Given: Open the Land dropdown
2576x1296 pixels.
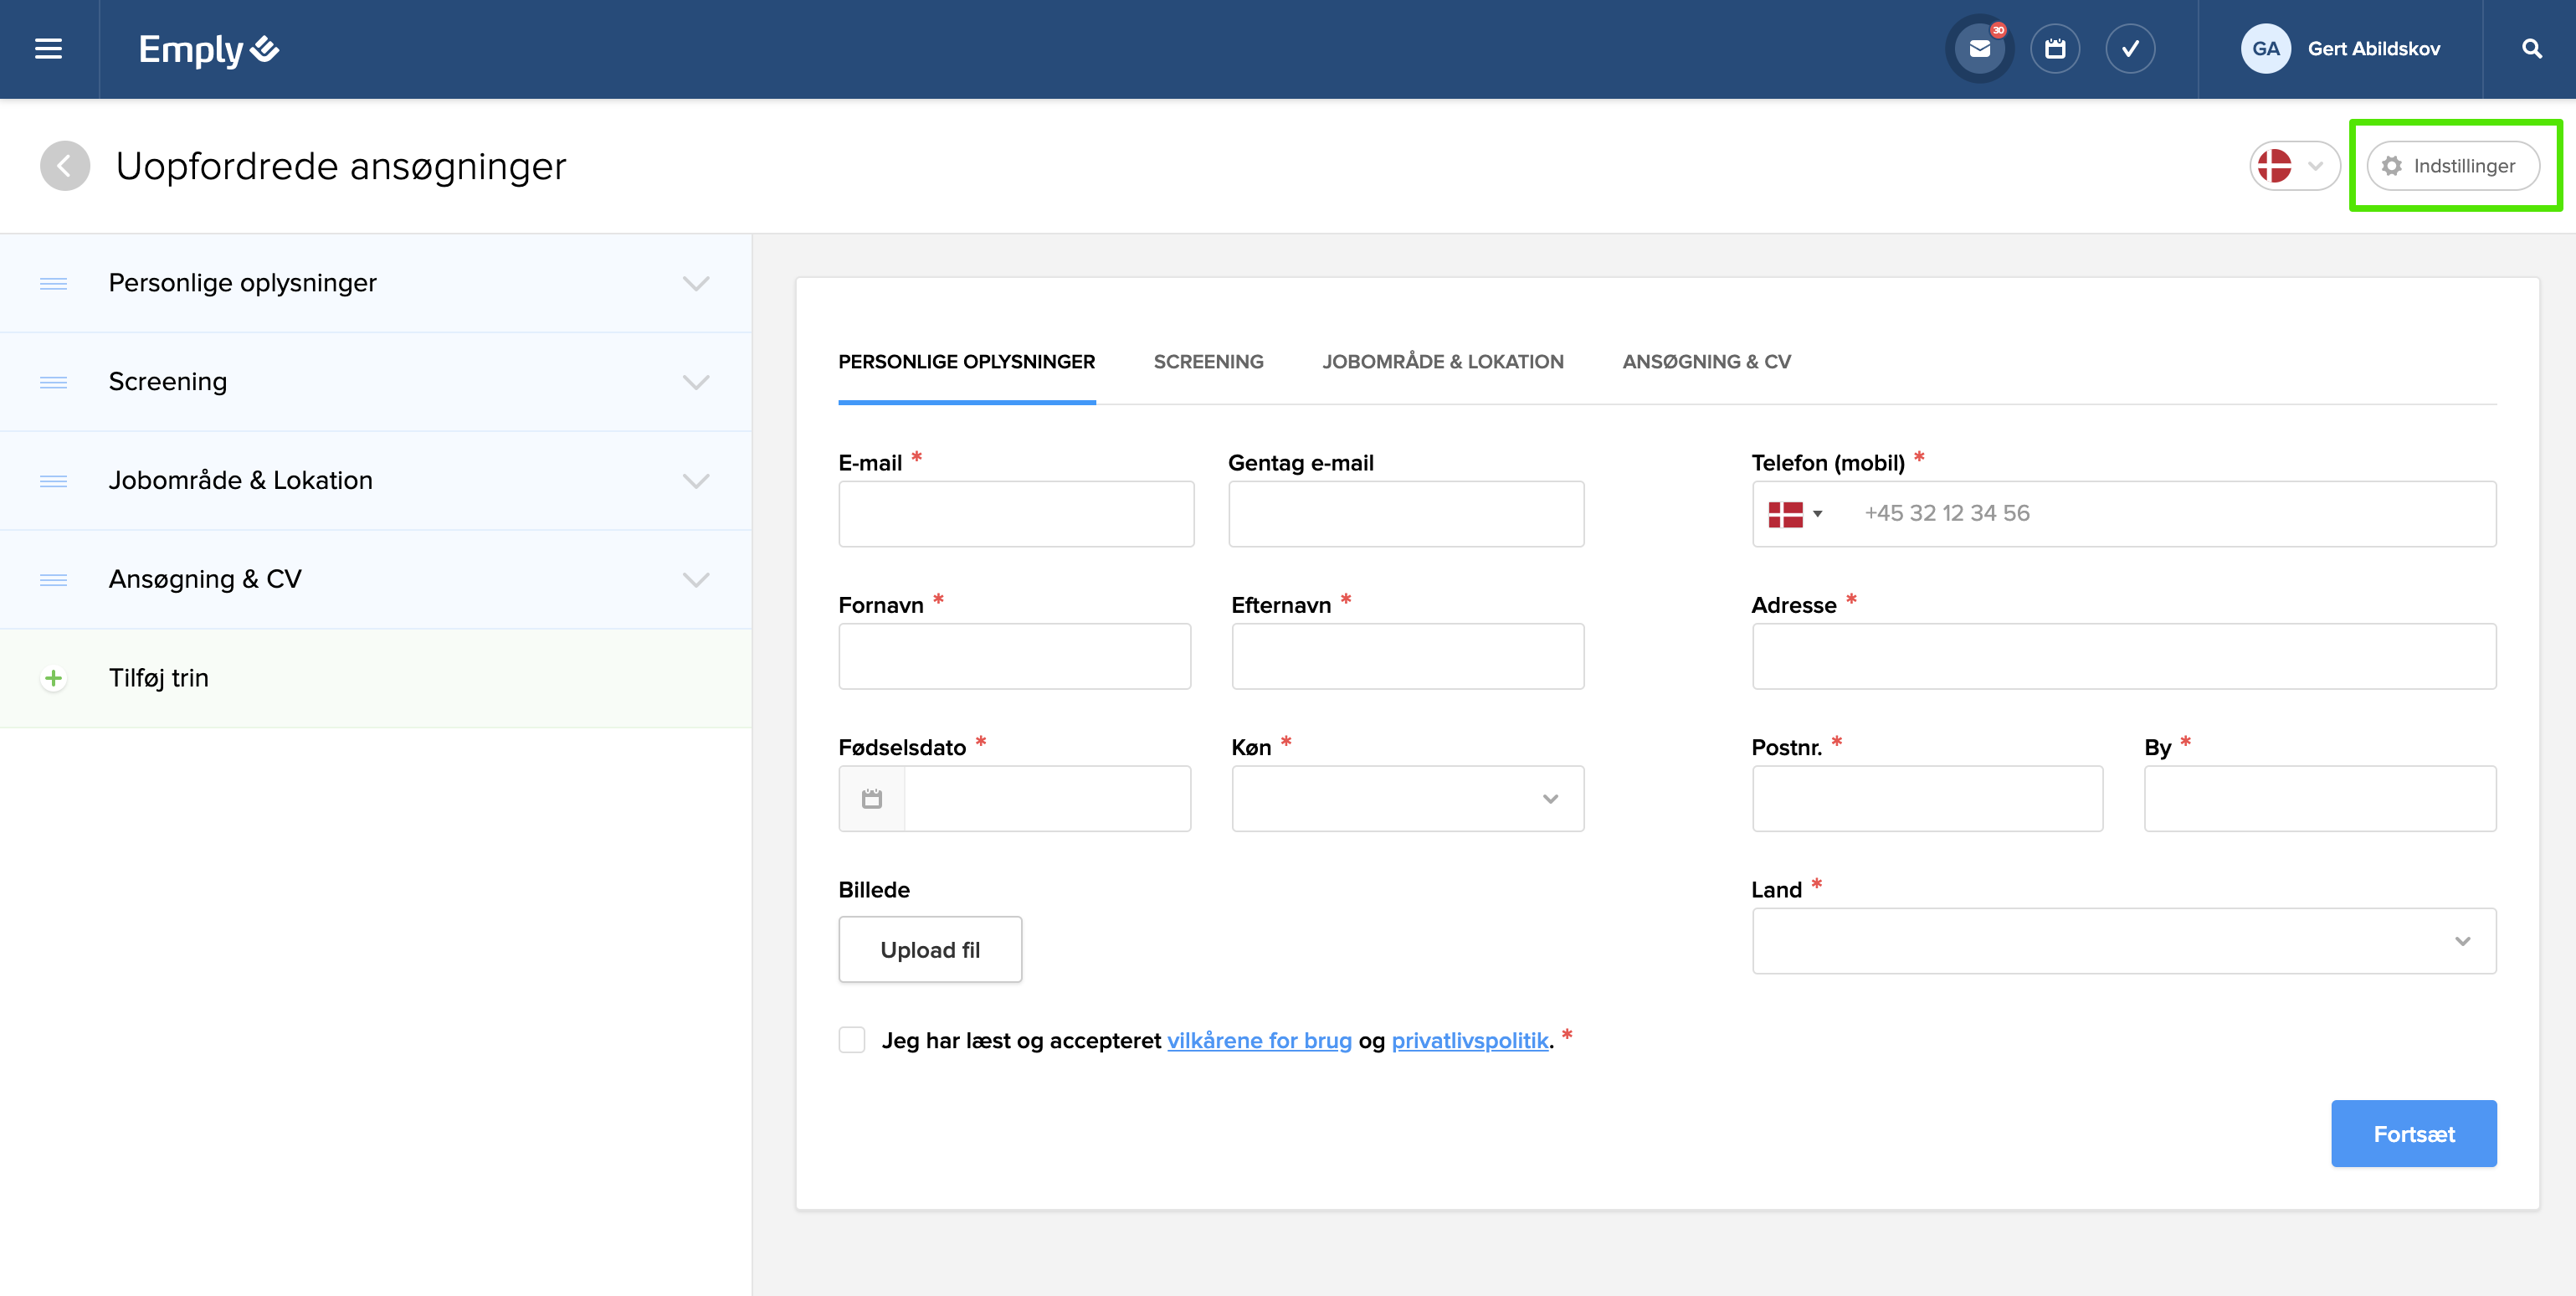Looking at the screenshot, I should coord(2123,941).
